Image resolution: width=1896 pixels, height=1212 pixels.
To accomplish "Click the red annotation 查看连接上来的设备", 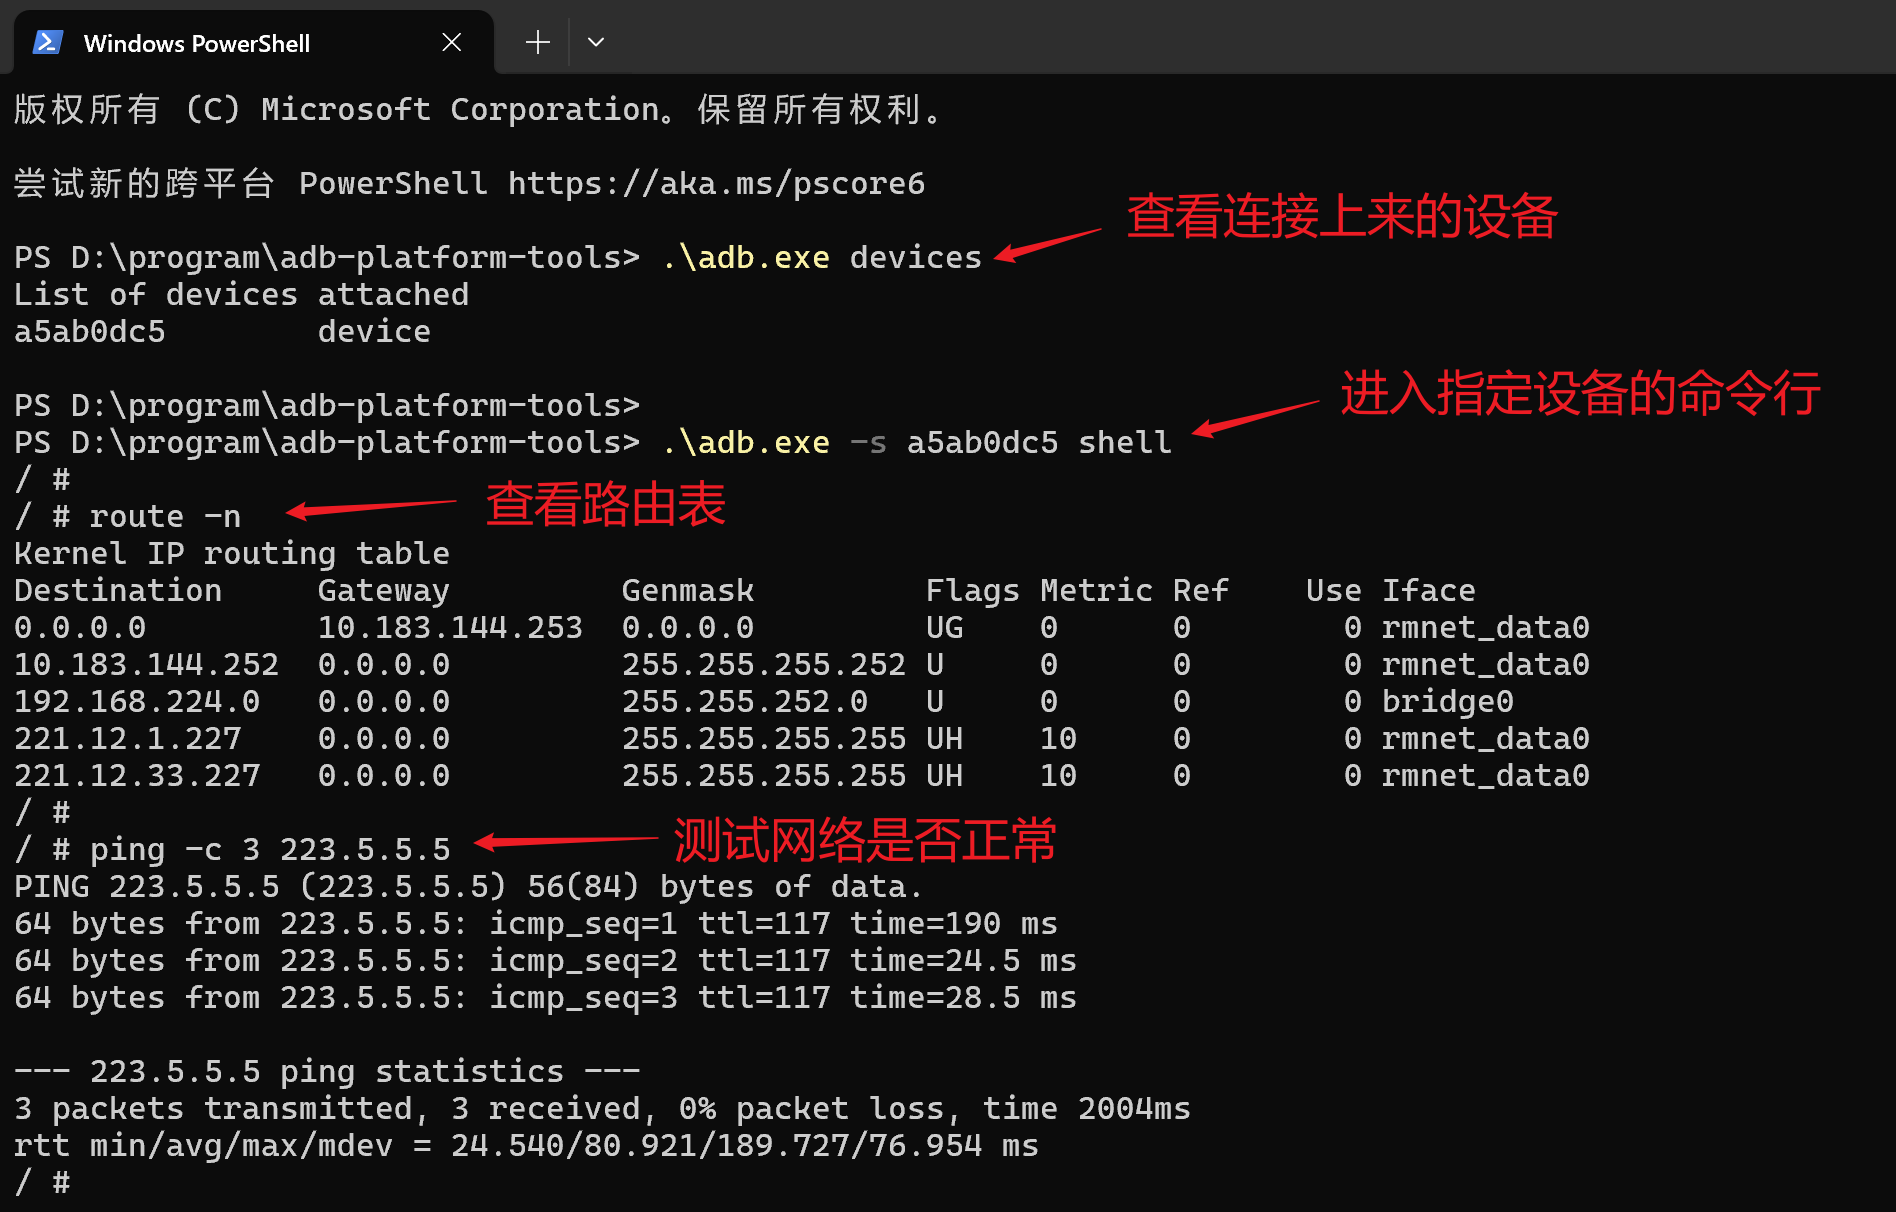I will pos(1342,216).
